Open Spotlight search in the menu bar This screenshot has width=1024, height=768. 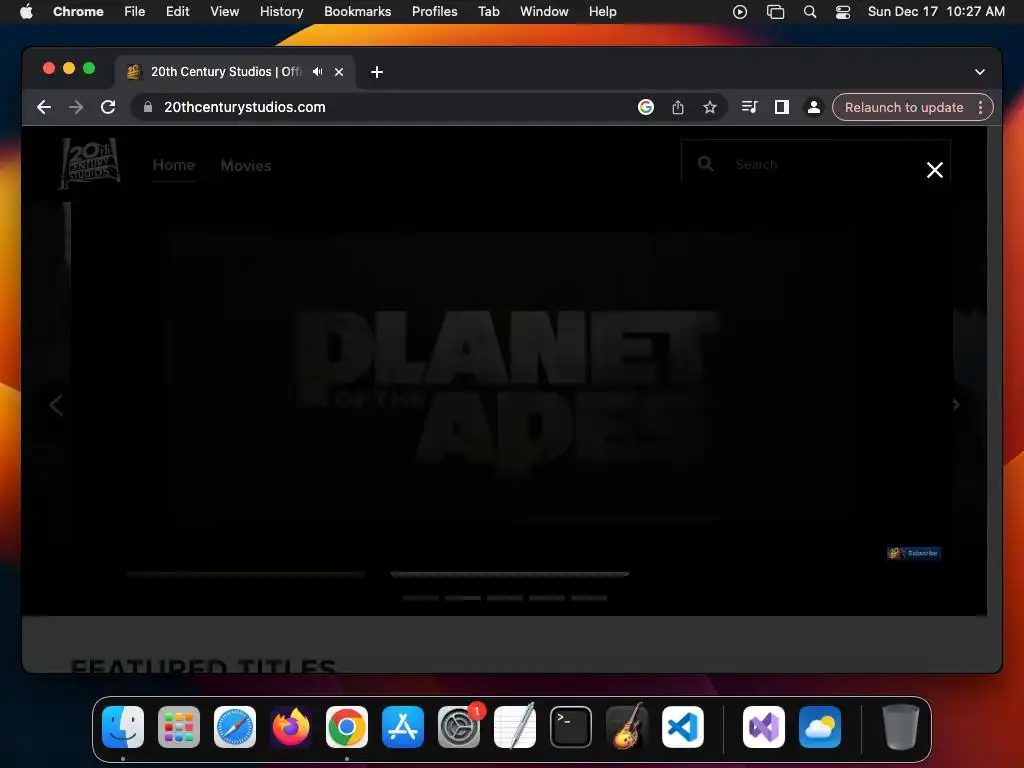(x=810, y=11)
